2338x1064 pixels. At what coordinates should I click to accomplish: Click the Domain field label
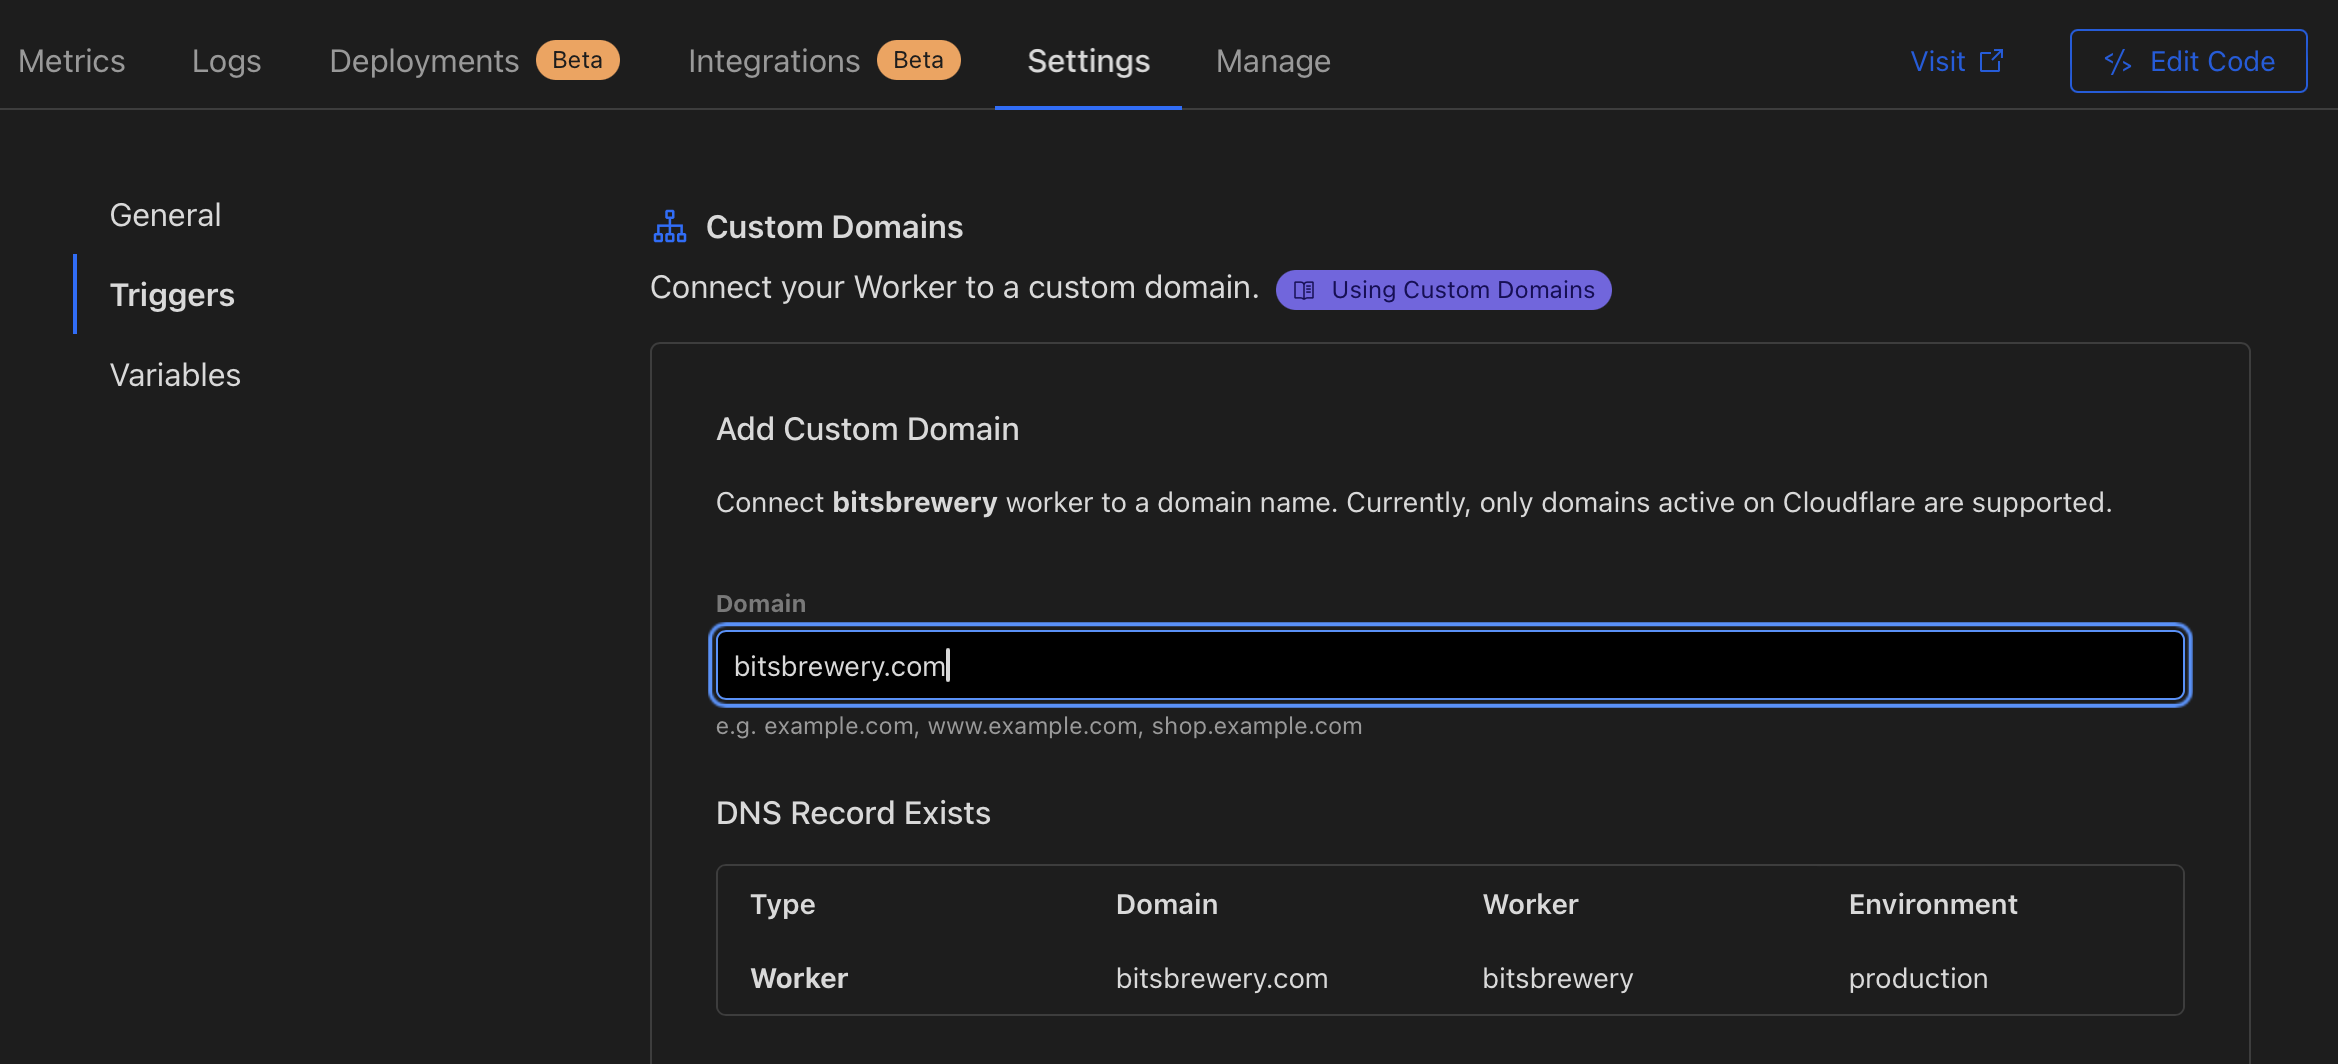point(760,603)
